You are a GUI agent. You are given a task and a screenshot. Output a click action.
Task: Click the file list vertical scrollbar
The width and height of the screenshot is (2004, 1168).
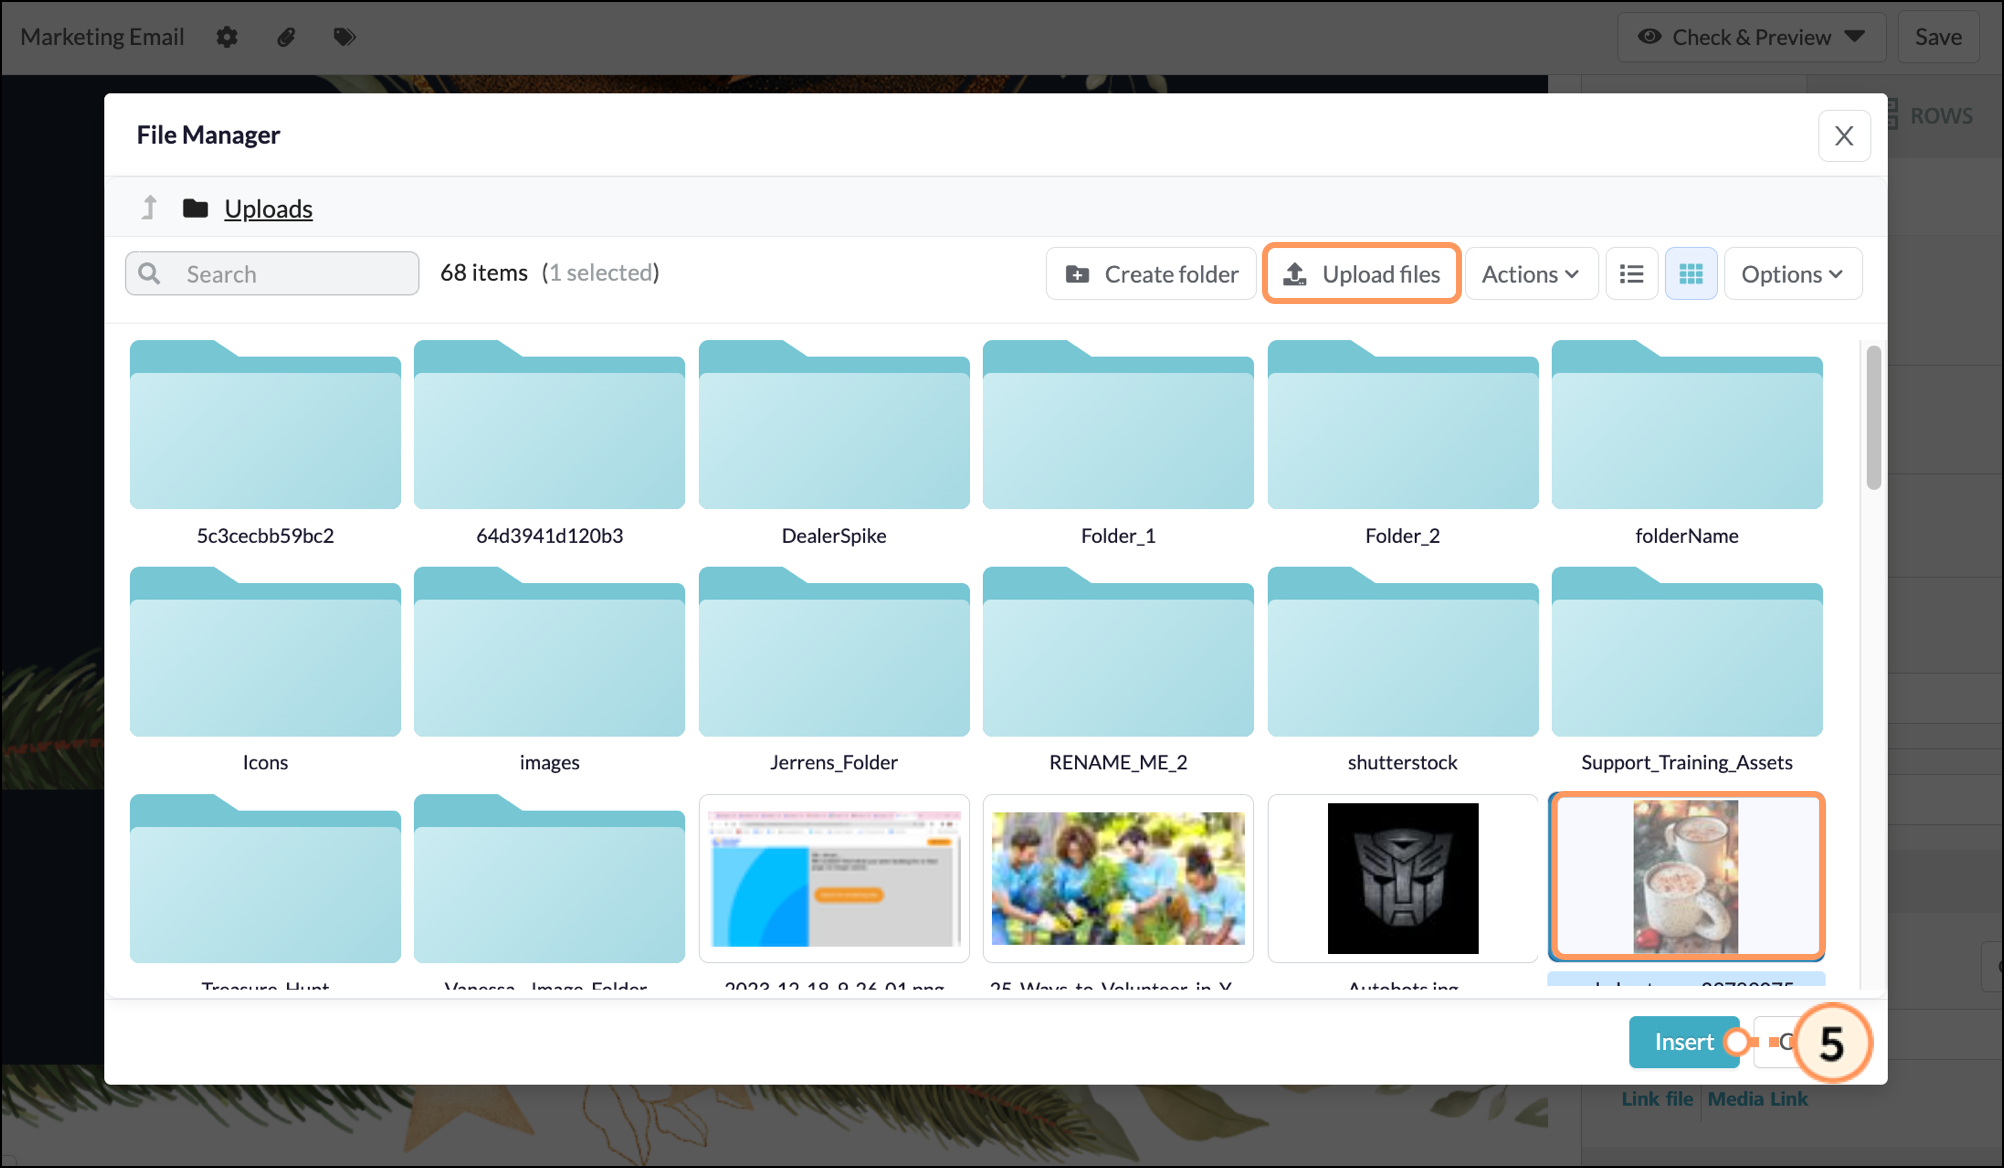[x=1873, y=418]
